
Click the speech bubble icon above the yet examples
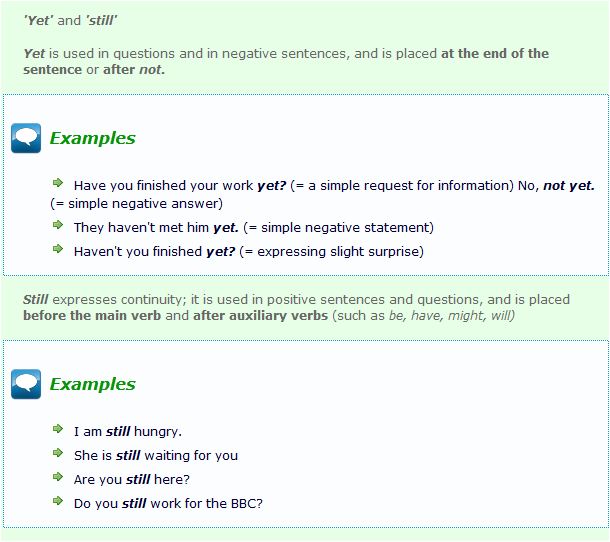point(26,139)
